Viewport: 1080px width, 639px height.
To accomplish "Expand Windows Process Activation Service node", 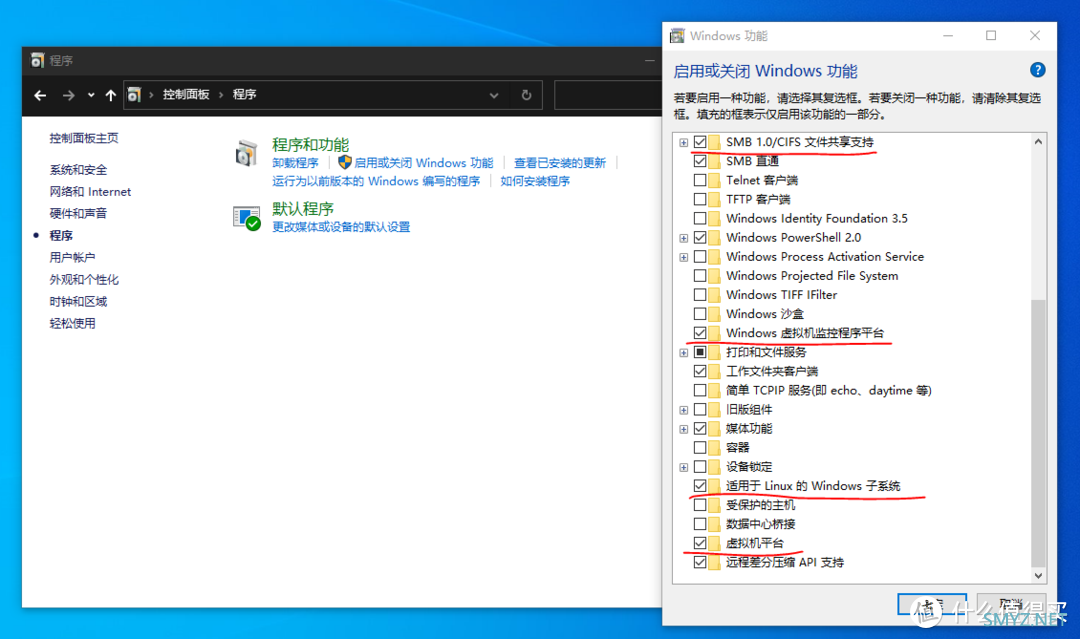I will pos(683,258).
